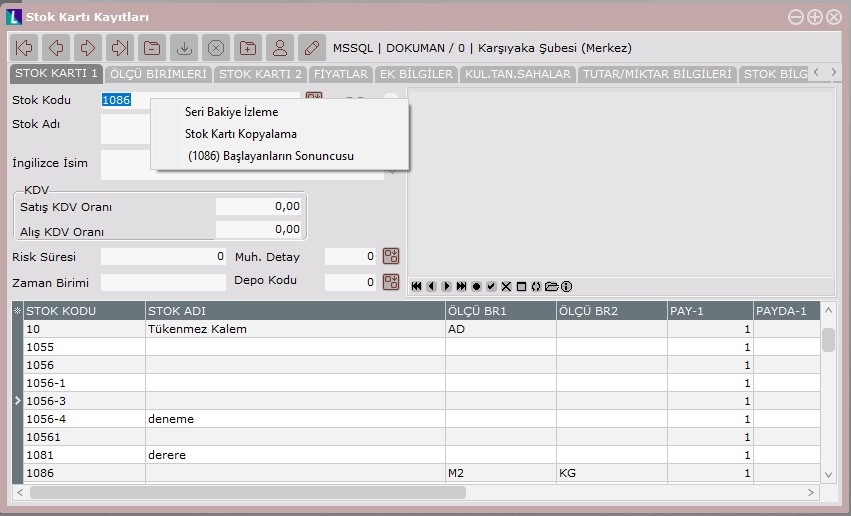851x516 pixels.
Task: Click the horizontal scrollbar under the grid
Action: pyautogui.click(x=400, y=492)
